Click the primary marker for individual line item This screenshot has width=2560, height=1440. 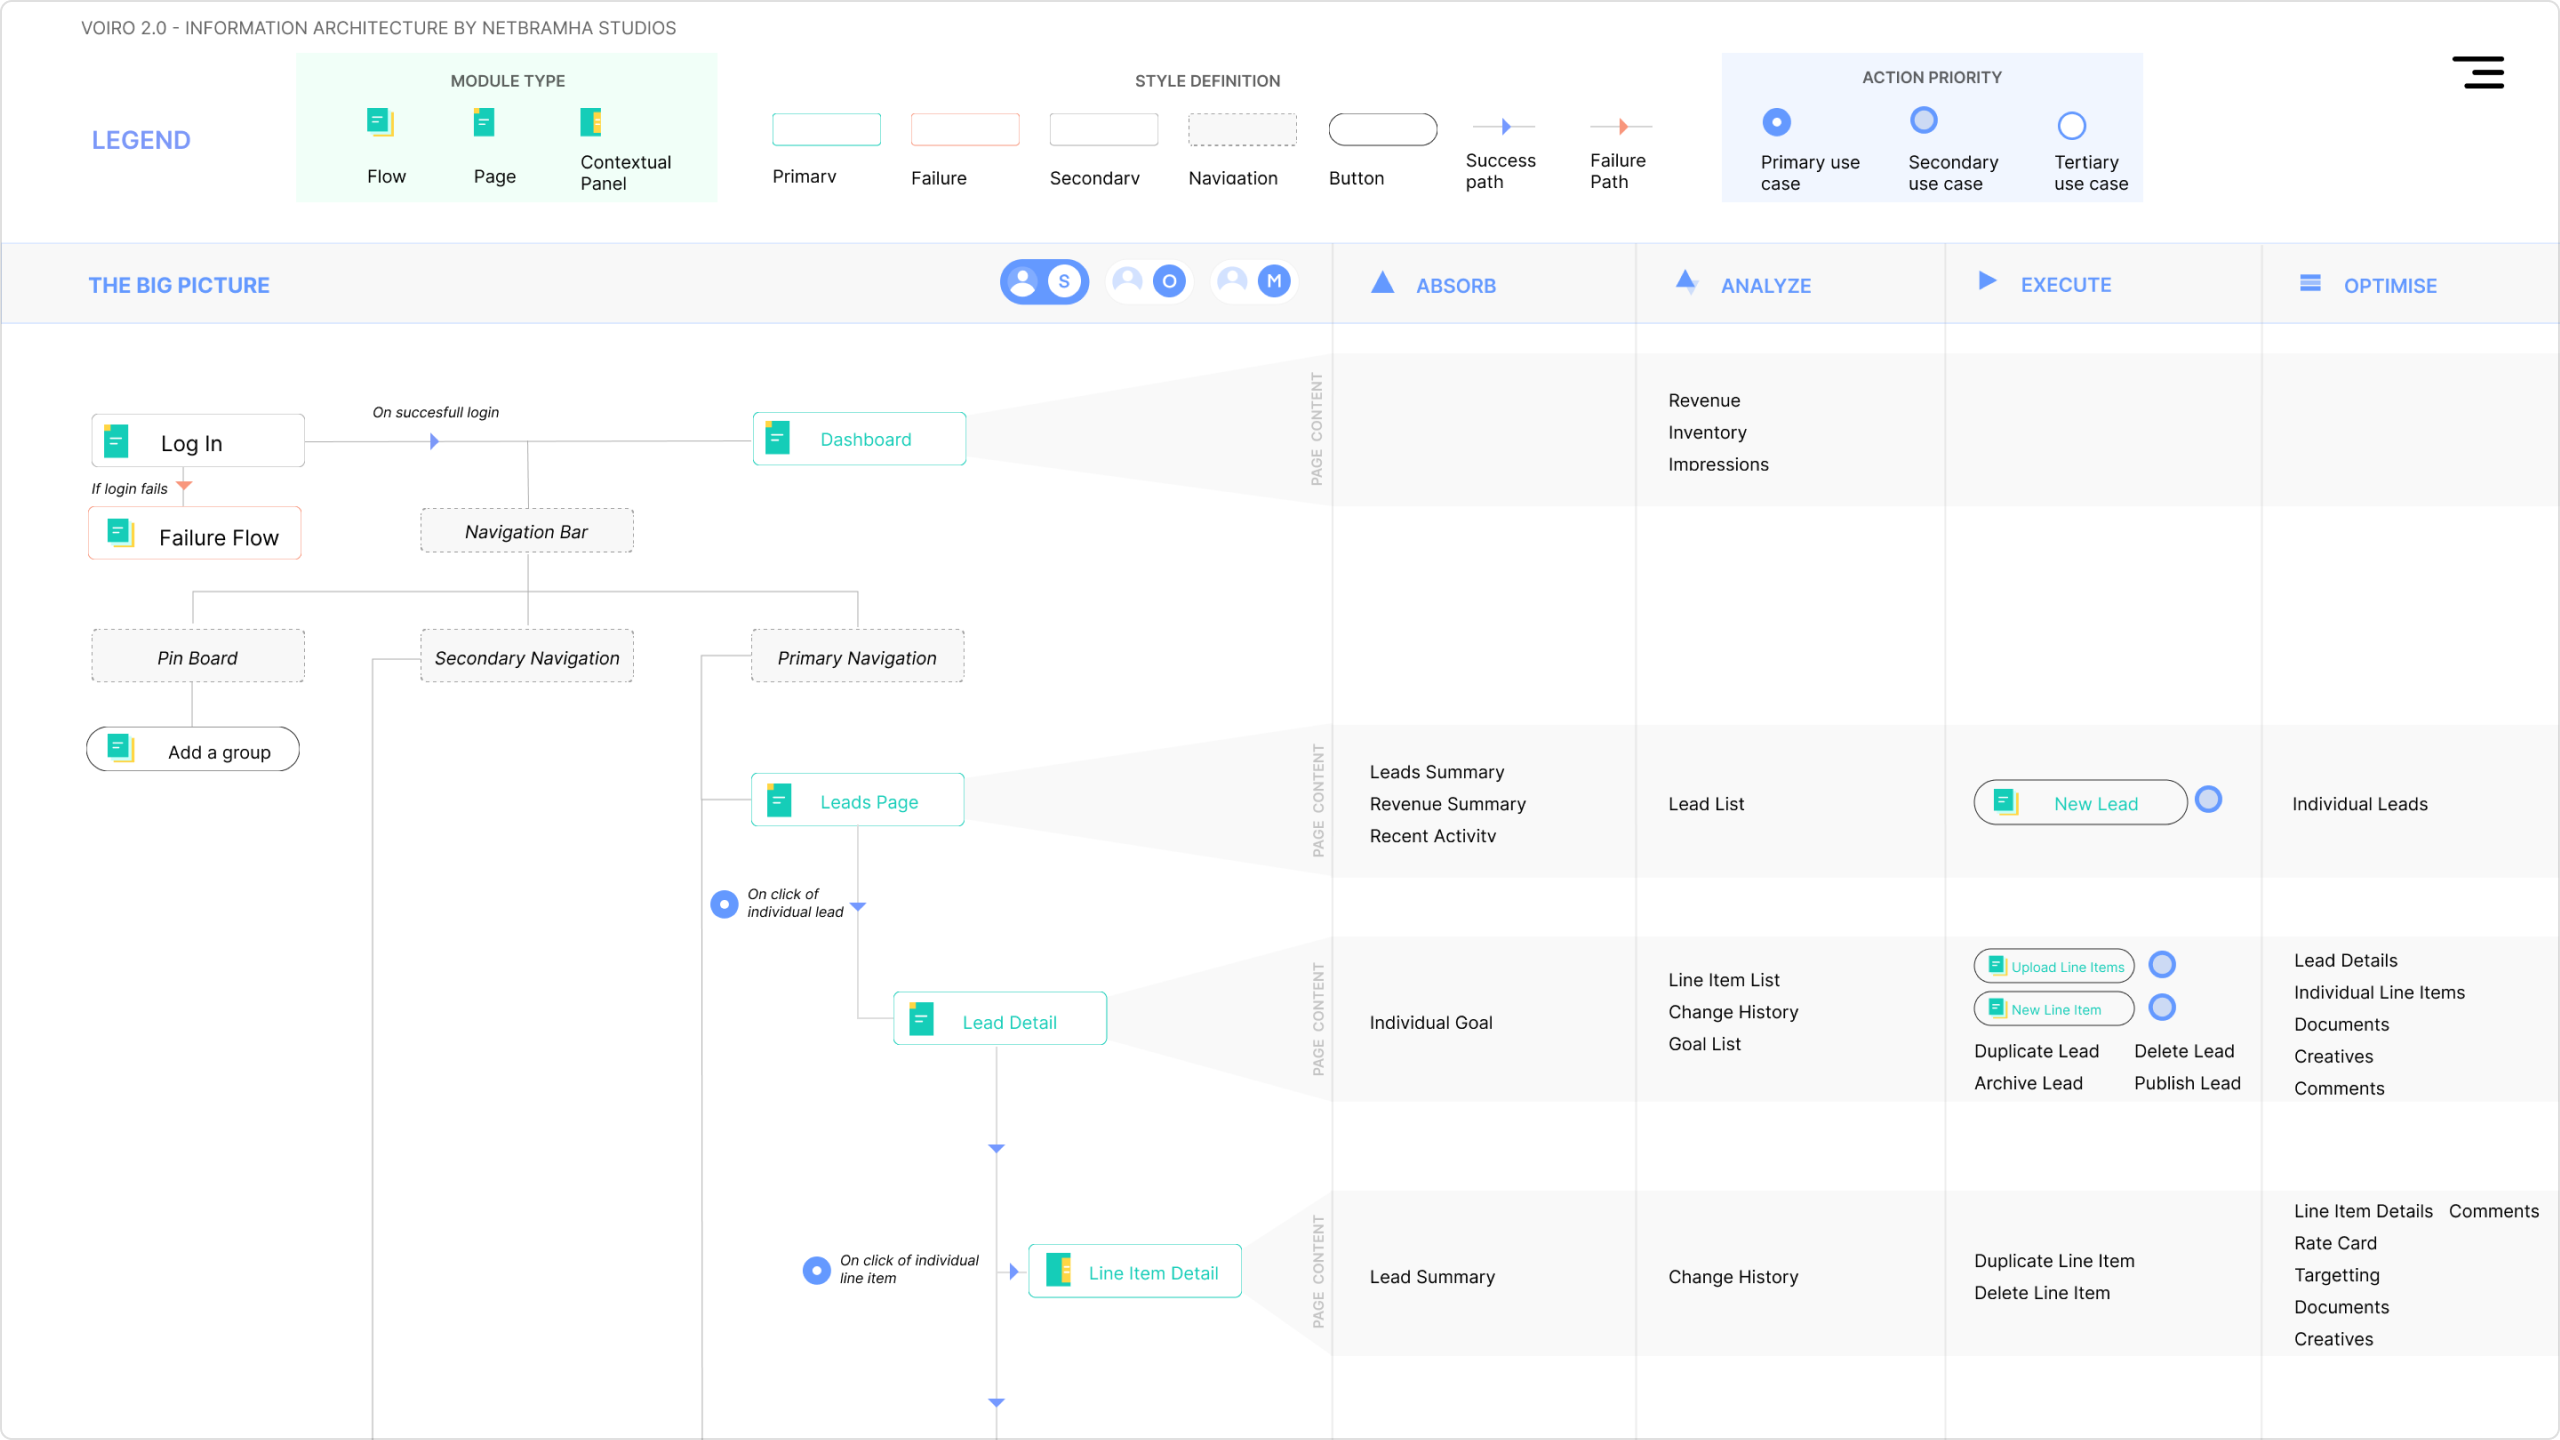(x=817, y=1271)
